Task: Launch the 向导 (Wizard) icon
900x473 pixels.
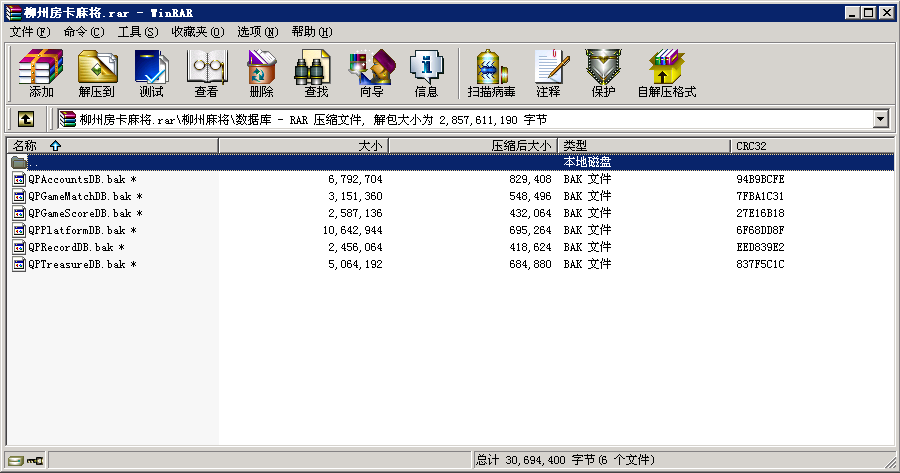Action: click(371, 74)
